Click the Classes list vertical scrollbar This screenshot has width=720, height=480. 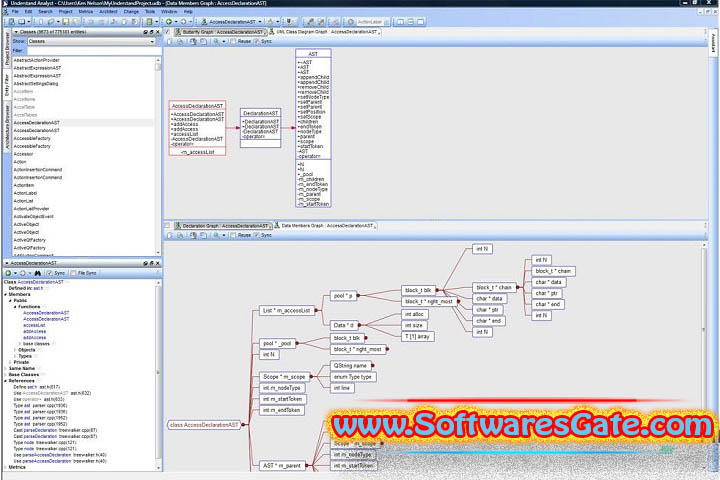tap(158, 157)
